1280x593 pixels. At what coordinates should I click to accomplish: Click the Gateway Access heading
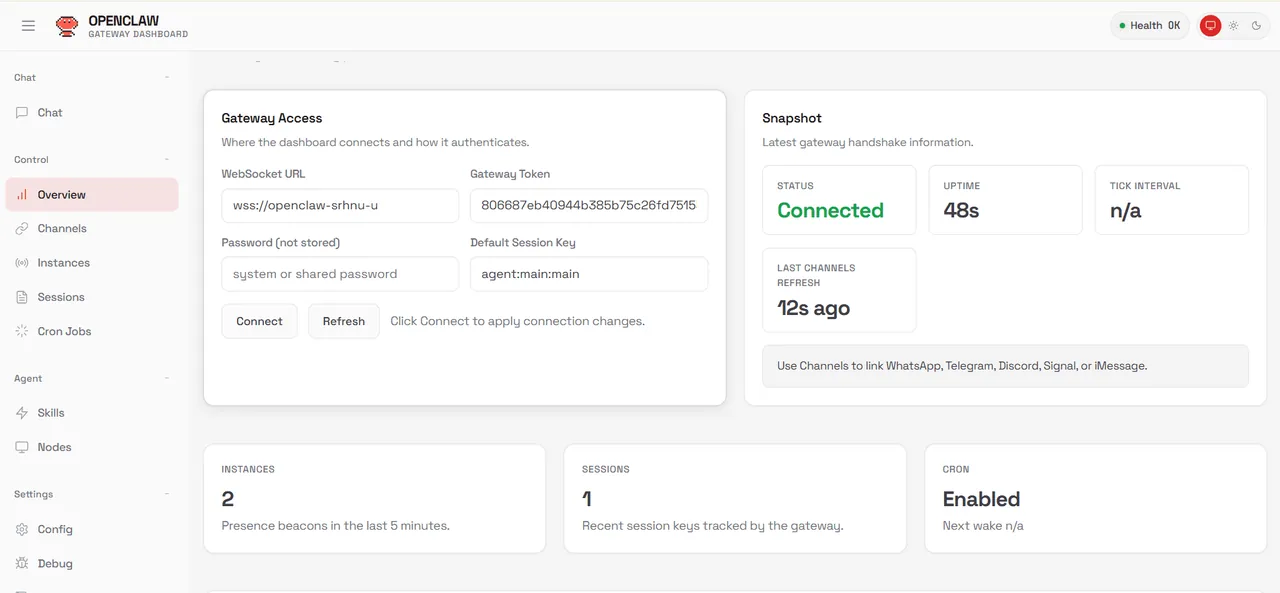click(x=272, y=118)
